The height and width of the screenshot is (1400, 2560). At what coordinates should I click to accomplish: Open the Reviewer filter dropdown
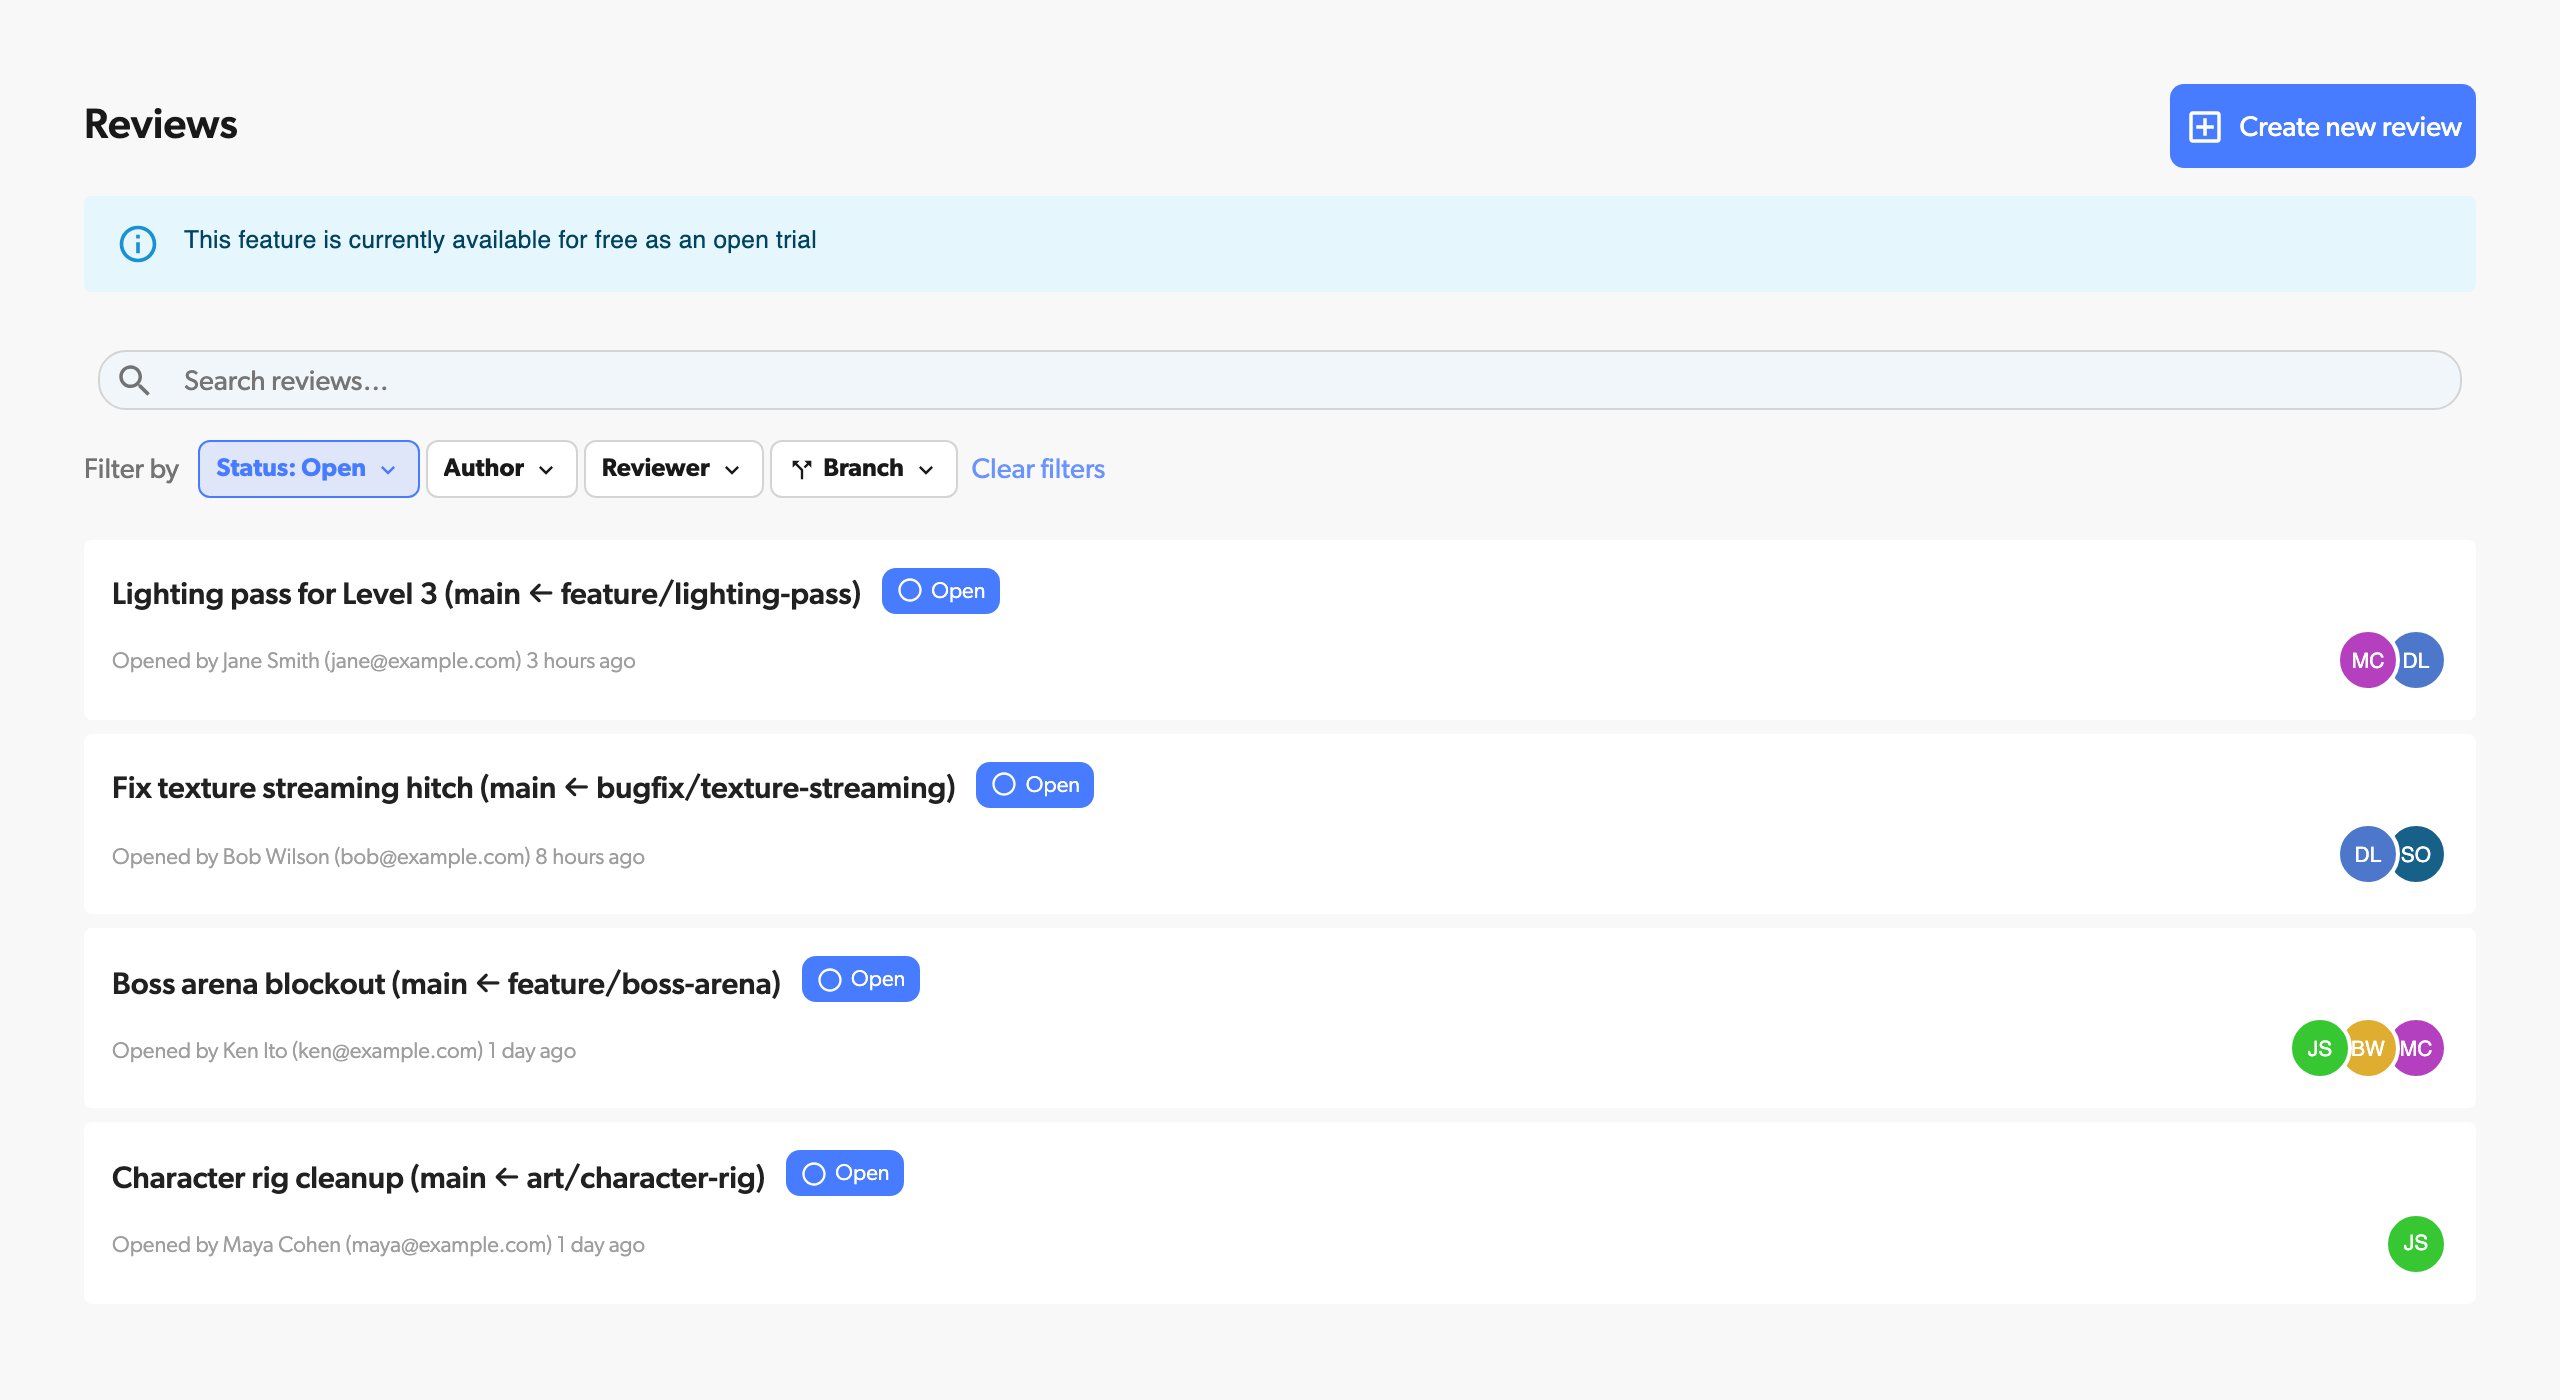pyautogui.click(x=673, y=469)
